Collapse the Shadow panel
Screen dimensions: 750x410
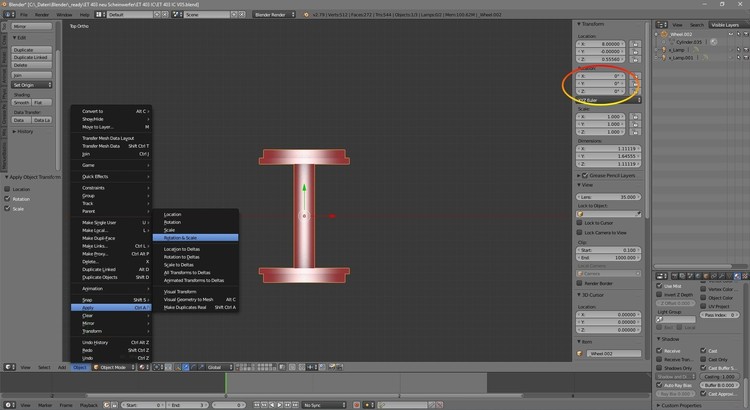(x=659, y=339)
